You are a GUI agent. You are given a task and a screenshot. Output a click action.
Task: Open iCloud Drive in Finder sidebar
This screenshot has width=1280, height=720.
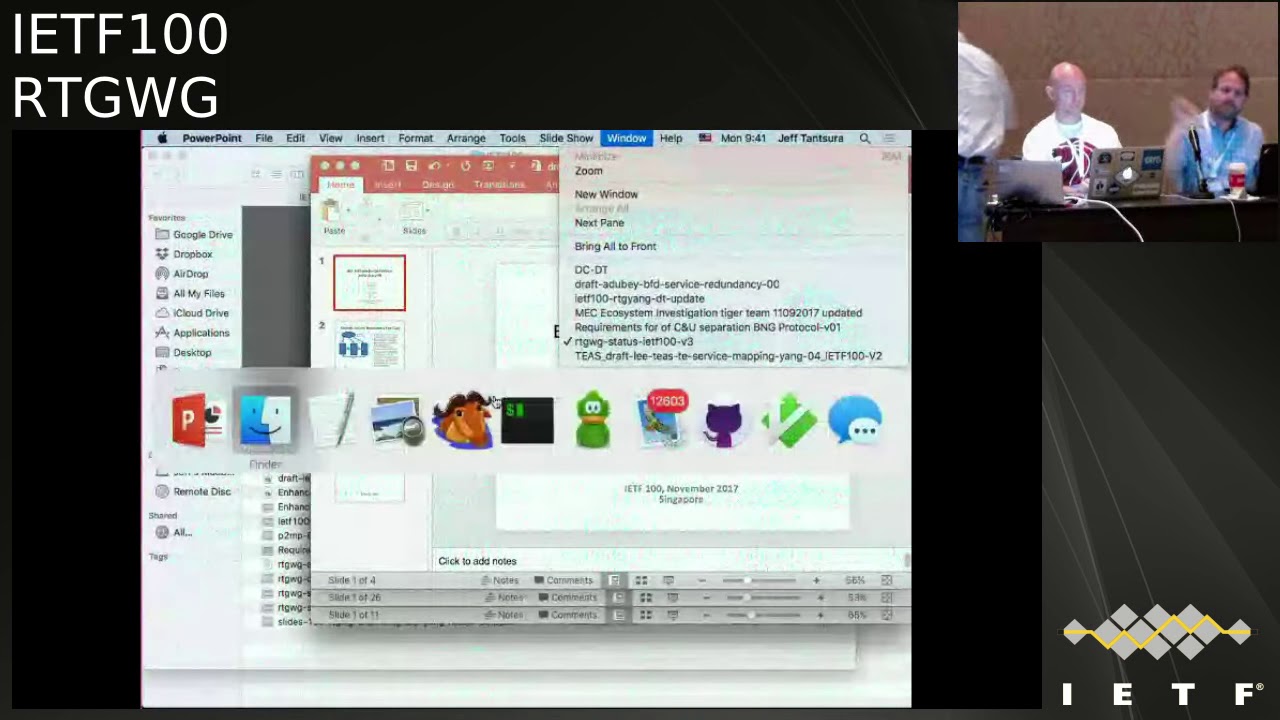[x=192, y=313]
